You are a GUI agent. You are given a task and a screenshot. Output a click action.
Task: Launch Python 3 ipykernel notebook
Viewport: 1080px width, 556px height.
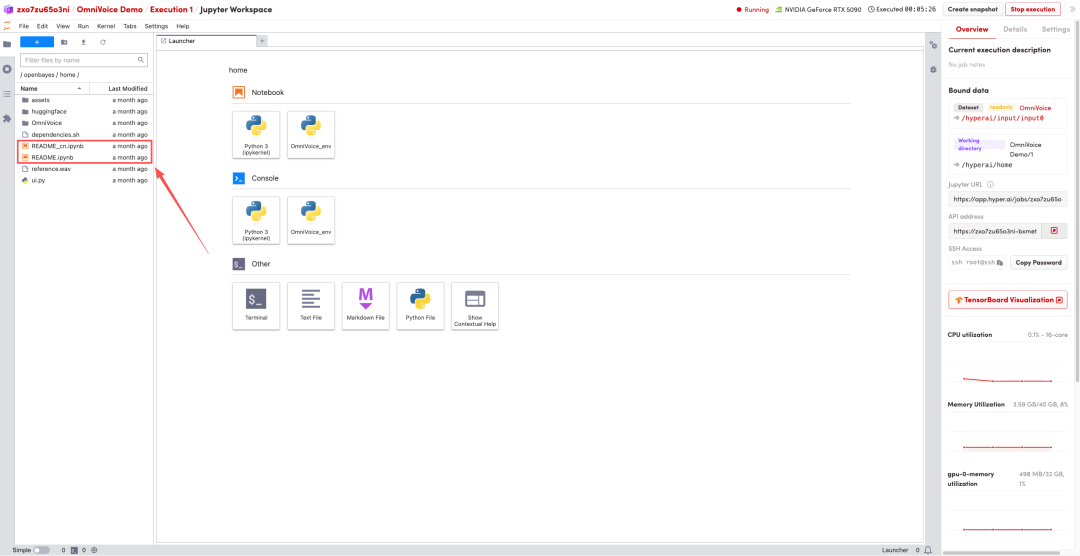point(256,134)
